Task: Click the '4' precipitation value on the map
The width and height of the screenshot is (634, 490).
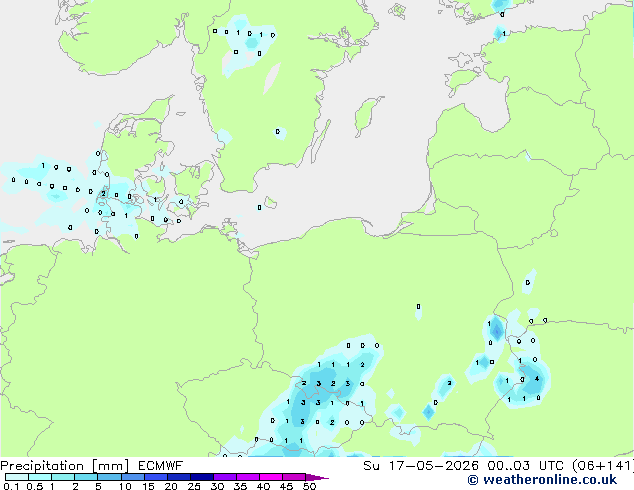Action: (x=537, y=379)
